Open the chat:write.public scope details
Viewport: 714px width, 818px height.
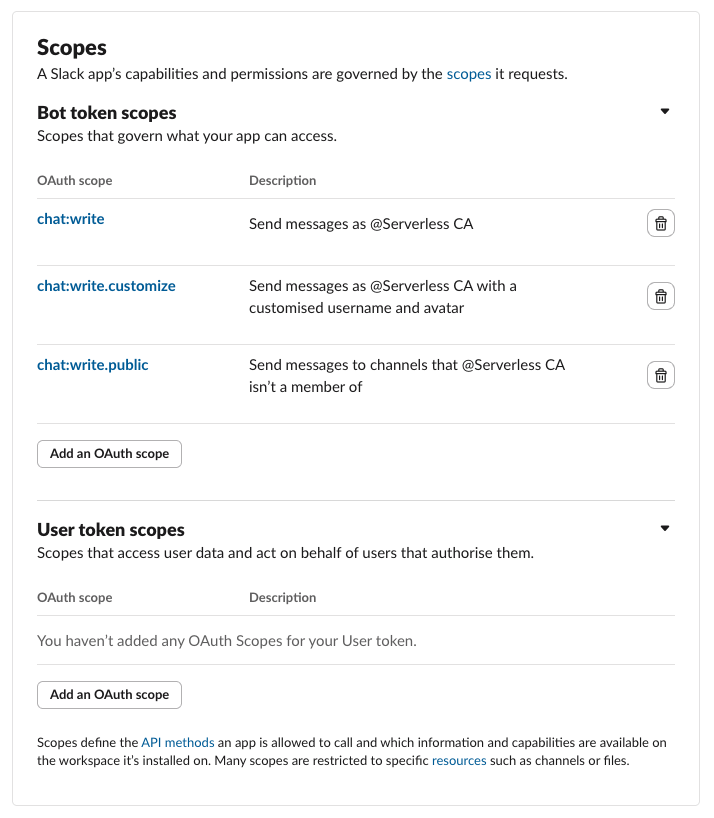[x=92, y=364]
